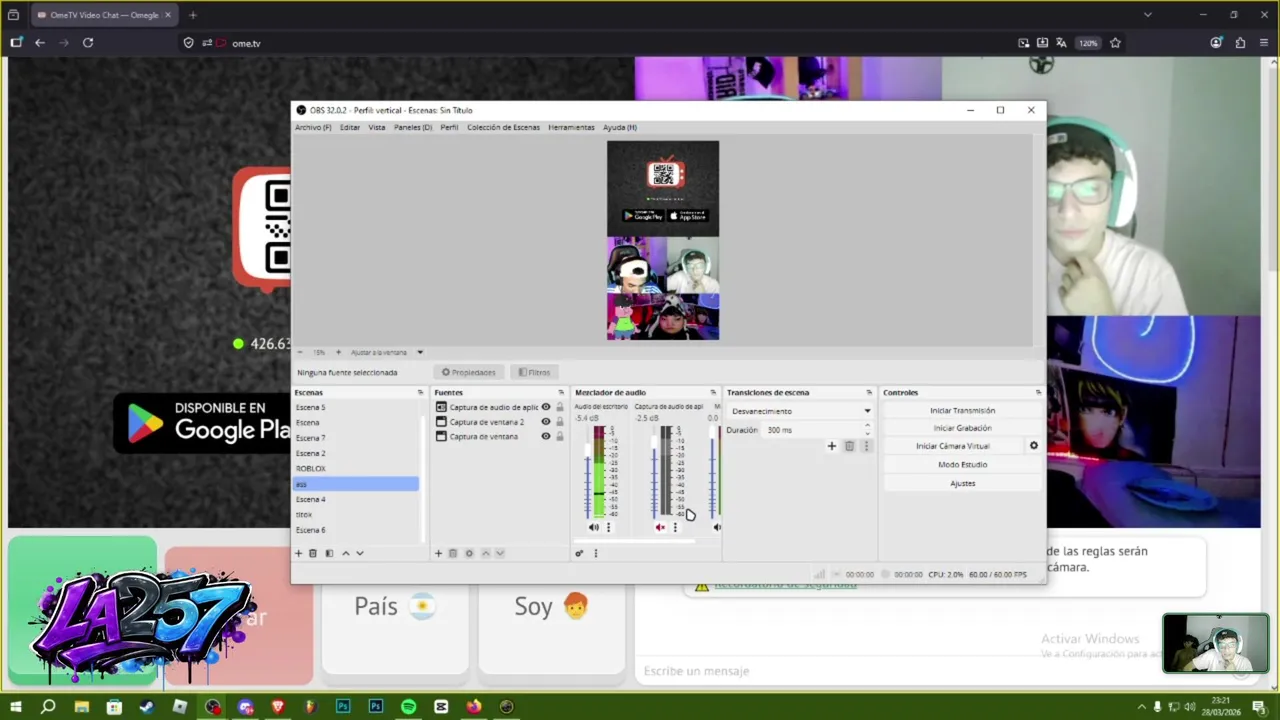Undock the Fuentes panel with its float icon
Viewport: 1280px width, 720px height.
tap(561, 393)
